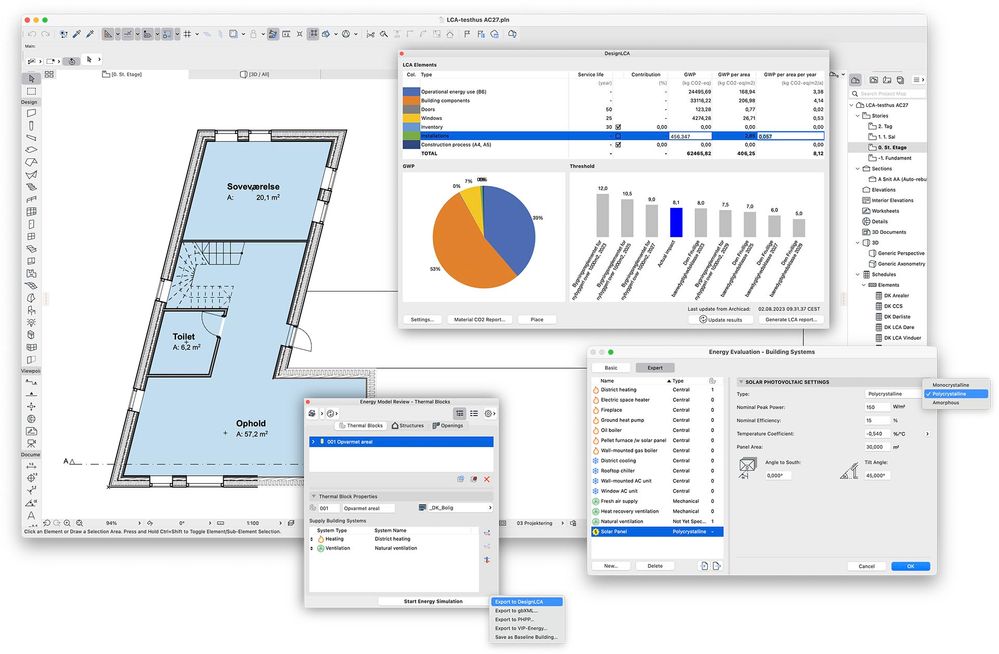
Task: Click the Generate LCA report button
Action: (x=791, y=319)
